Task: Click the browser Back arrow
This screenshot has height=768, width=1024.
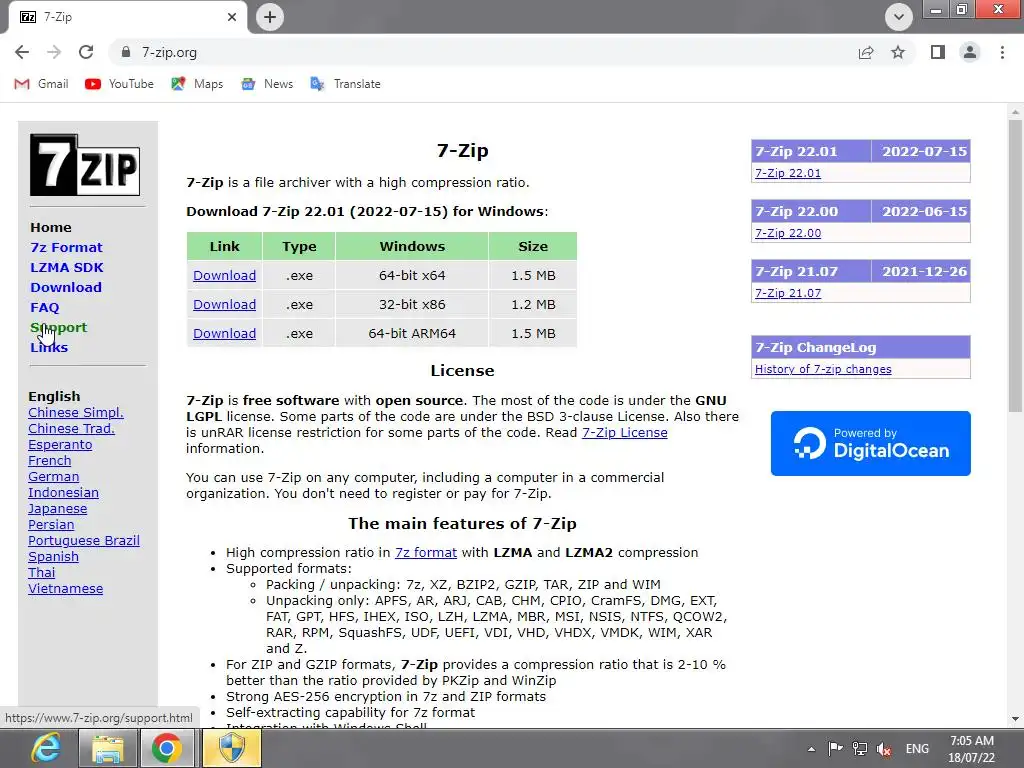Action: coord(22,52)
